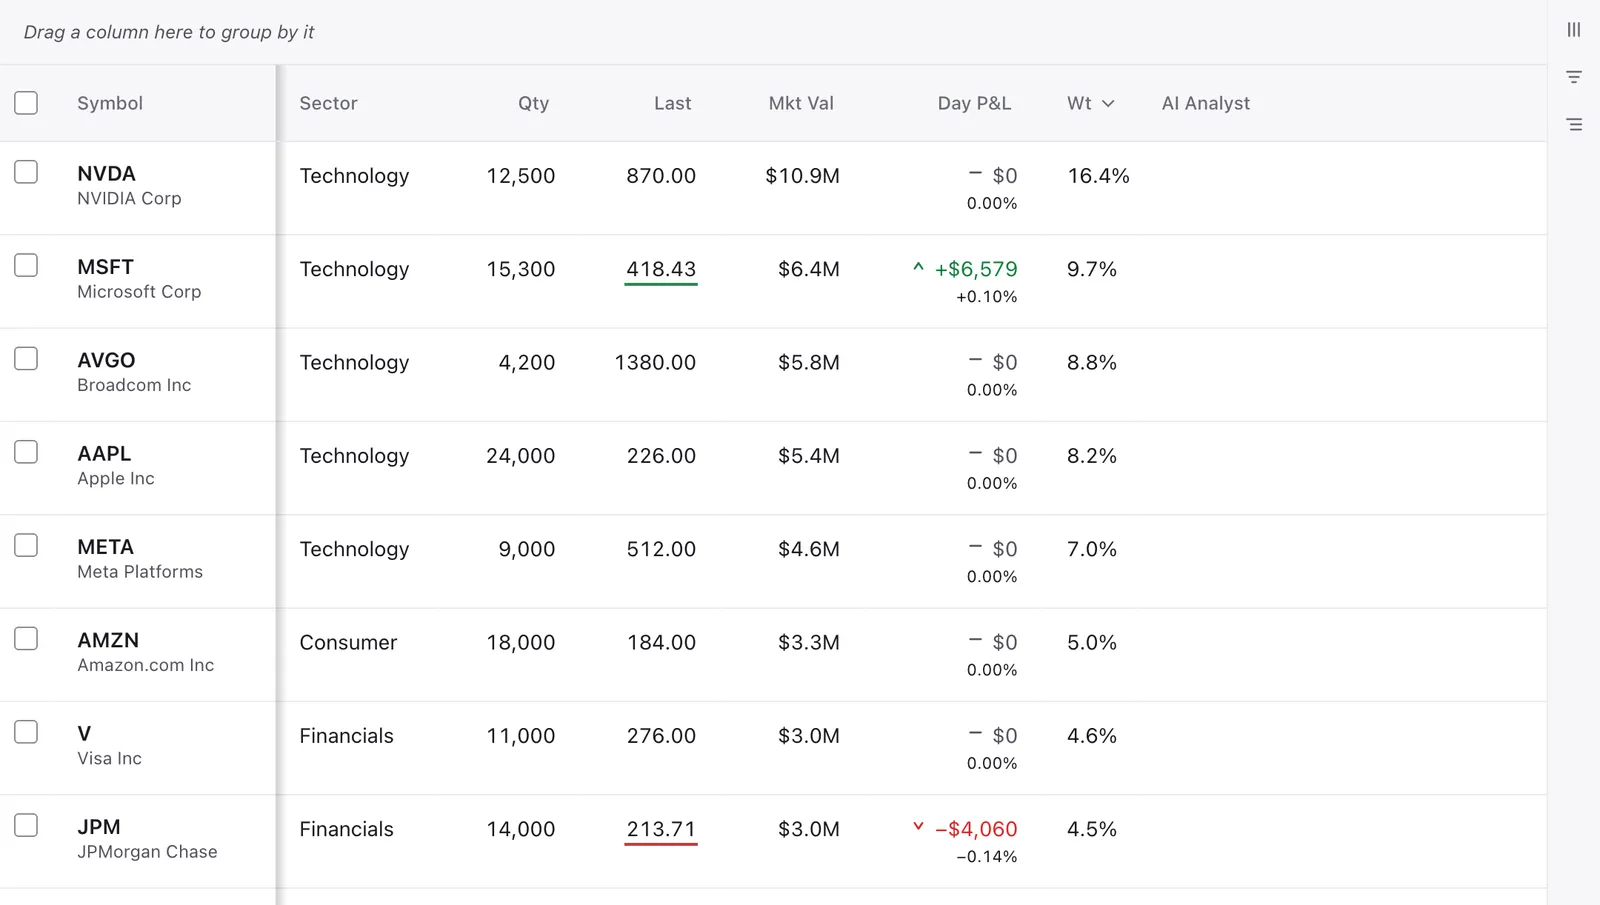This screenshot has width=1600, height=905.
Task: Check the JPM row checkbox
Action: [x=26, y=825]
